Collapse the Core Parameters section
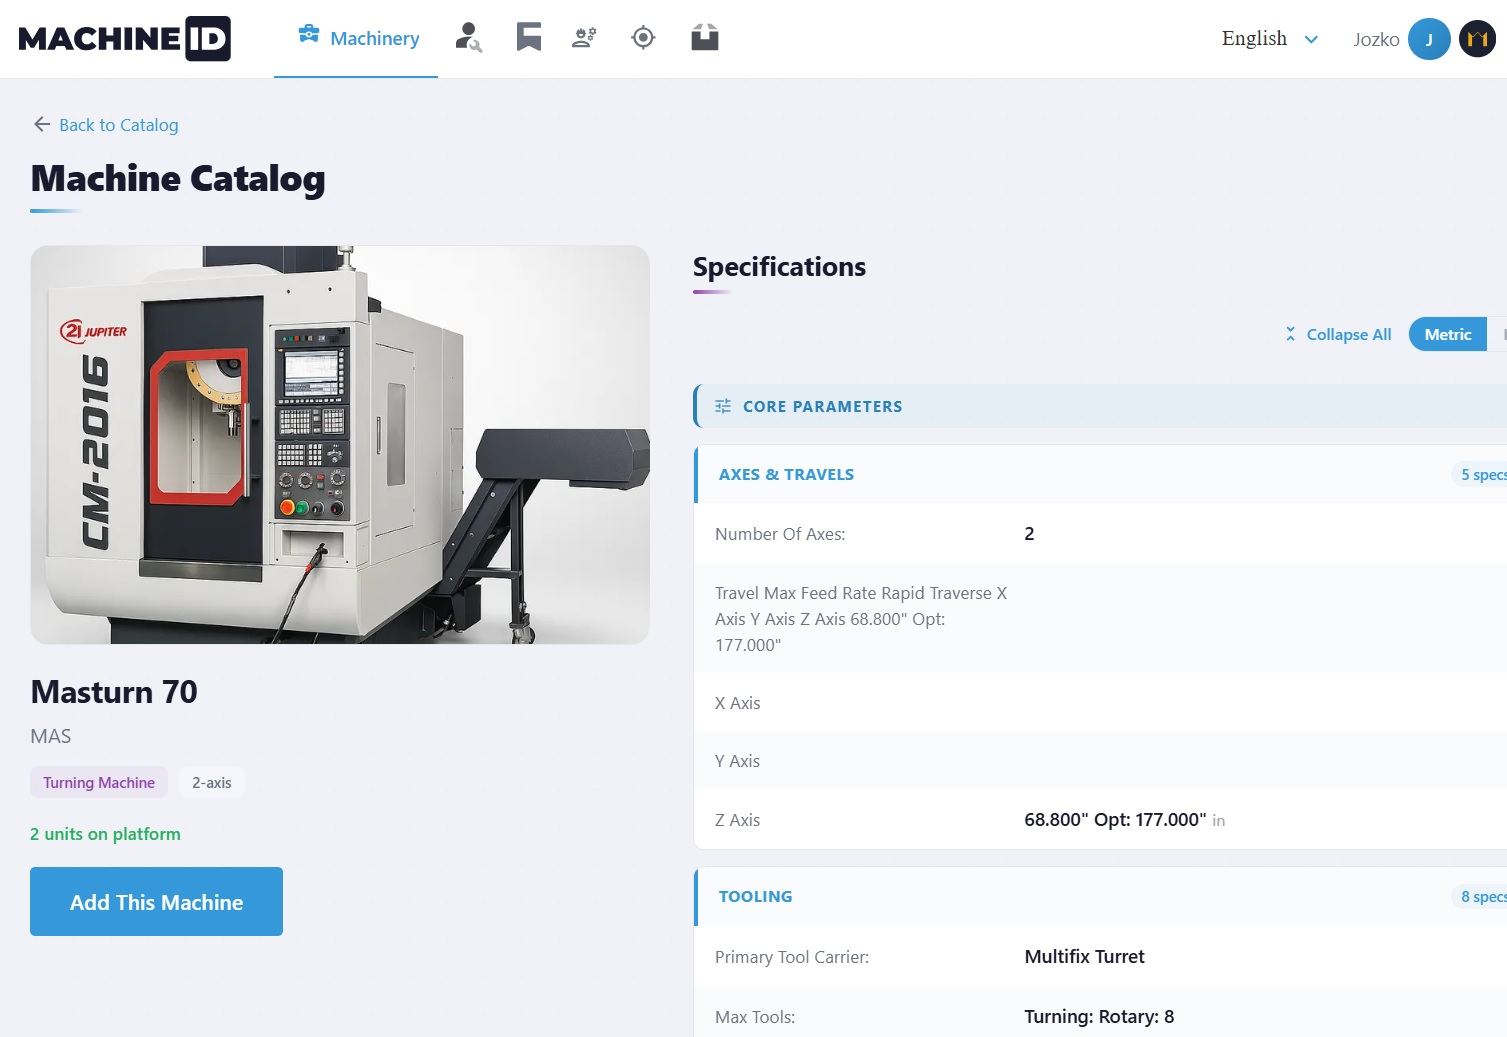This screenshot has width=1507, height=1037. click(x=1100, y=406)
